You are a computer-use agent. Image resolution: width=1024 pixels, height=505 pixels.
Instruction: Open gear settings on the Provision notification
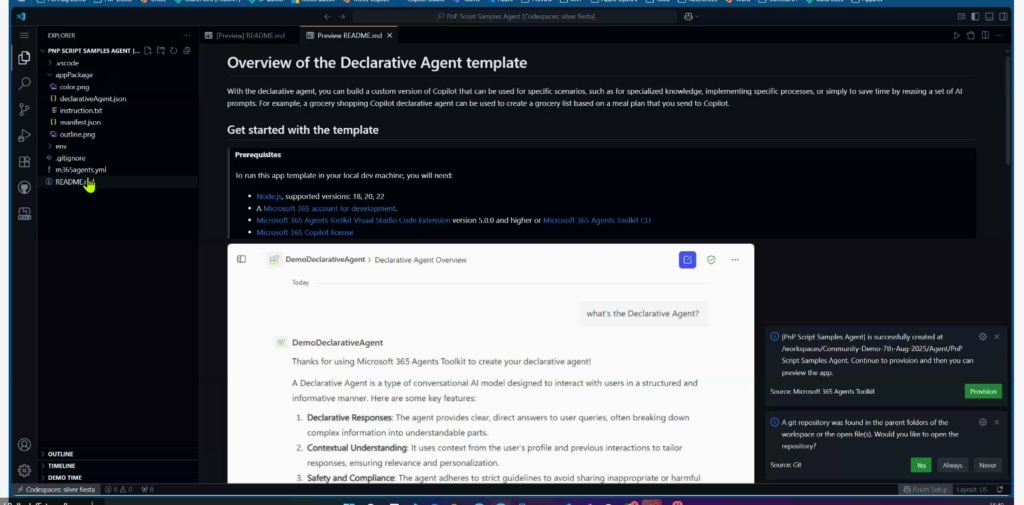[983, 336]
